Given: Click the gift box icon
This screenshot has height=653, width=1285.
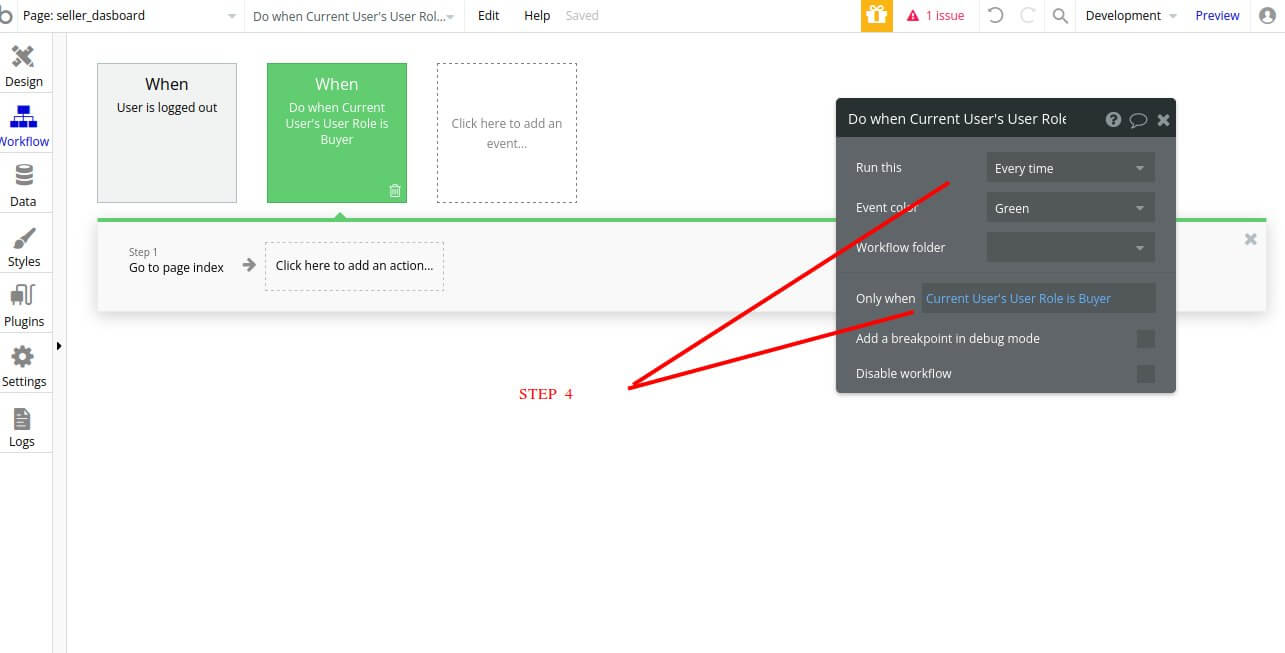Looking at the screenshot, I should tap(877, 16).
